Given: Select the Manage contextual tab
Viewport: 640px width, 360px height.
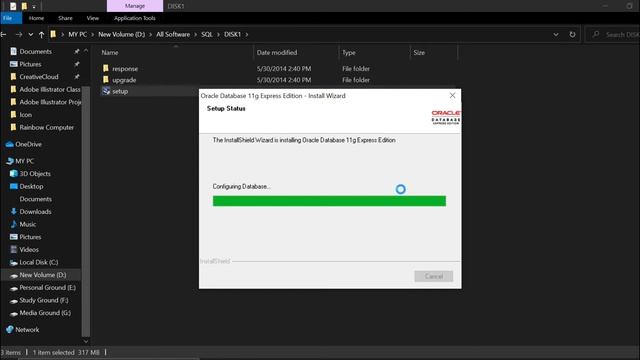Looking at the screenshot, I should (x=135, y=6).
